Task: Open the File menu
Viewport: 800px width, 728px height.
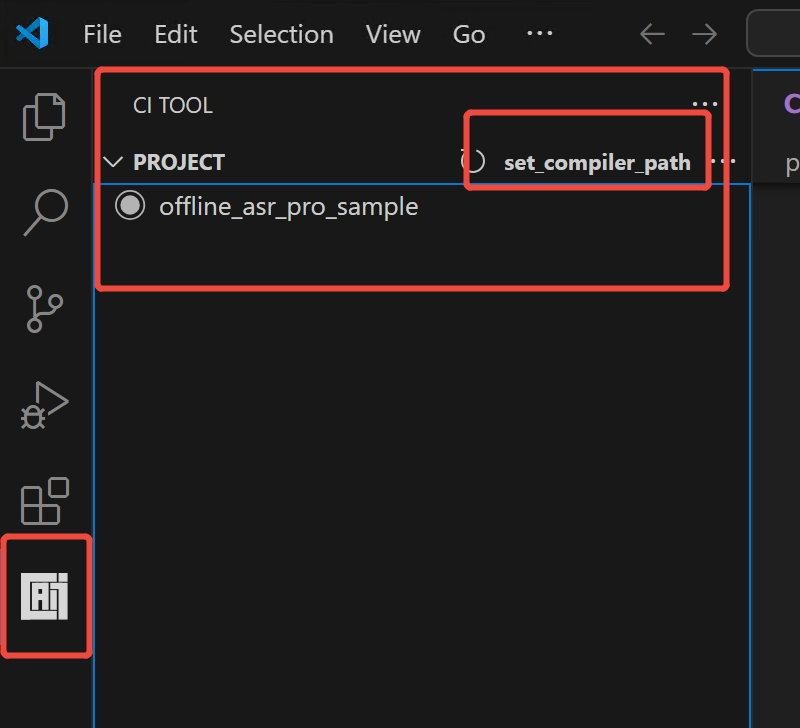Action: pos(102,34)
